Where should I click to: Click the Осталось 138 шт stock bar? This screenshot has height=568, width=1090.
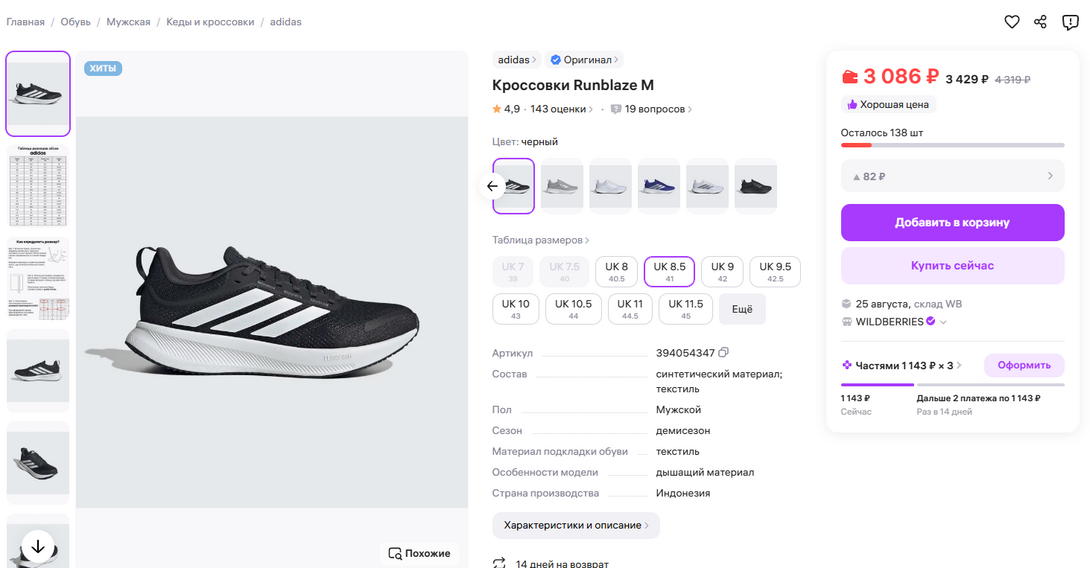[x=952, y=145]
